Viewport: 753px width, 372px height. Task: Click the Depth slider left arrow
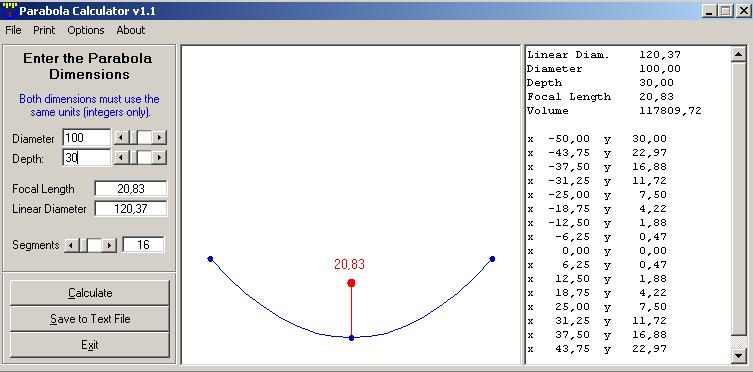click(x=121, y=157)
